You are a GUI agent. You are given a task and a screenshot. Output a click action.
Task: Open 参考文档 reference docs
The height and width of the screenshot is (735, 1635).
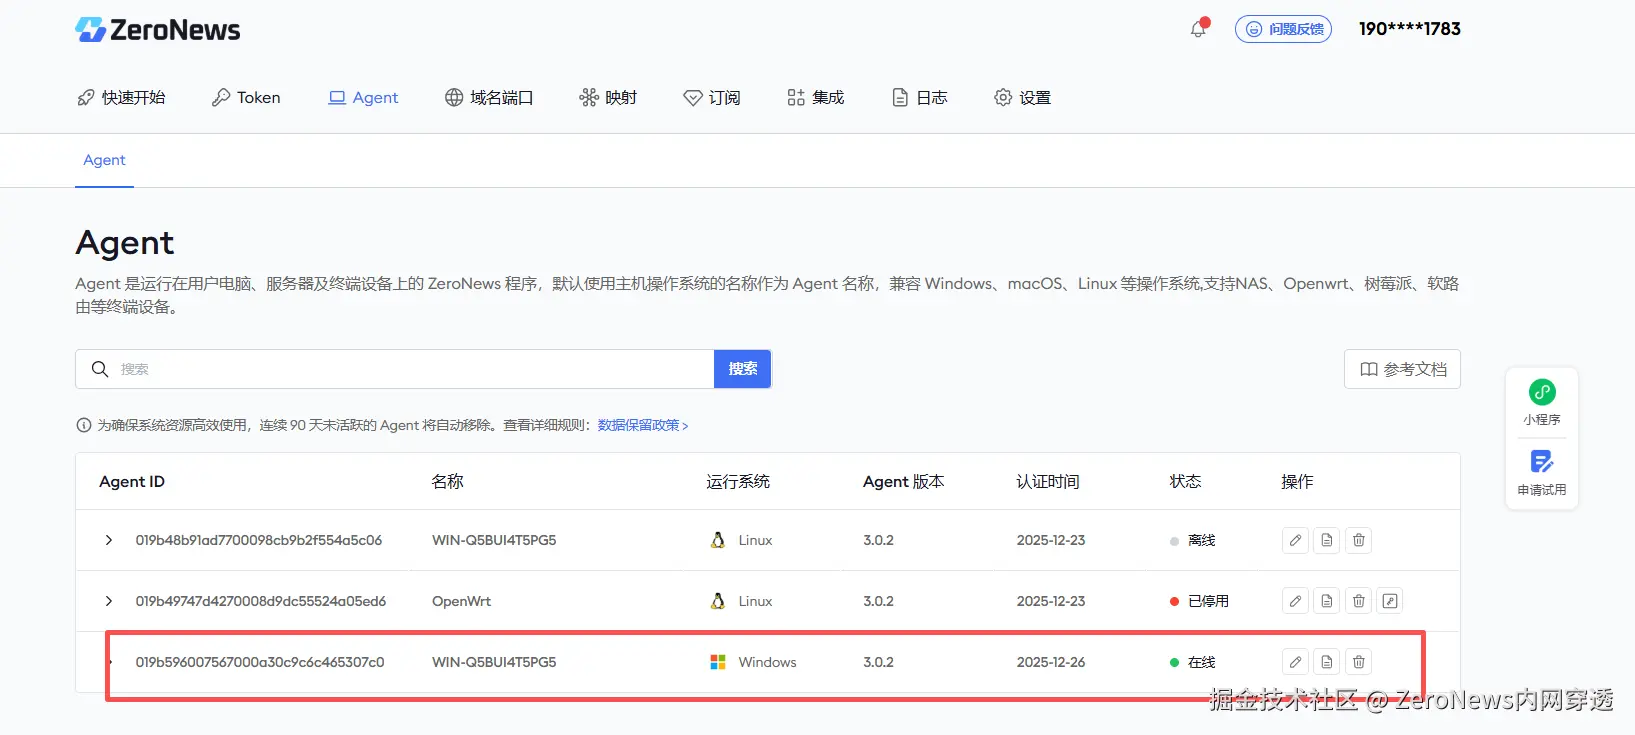pos(1402,369)
